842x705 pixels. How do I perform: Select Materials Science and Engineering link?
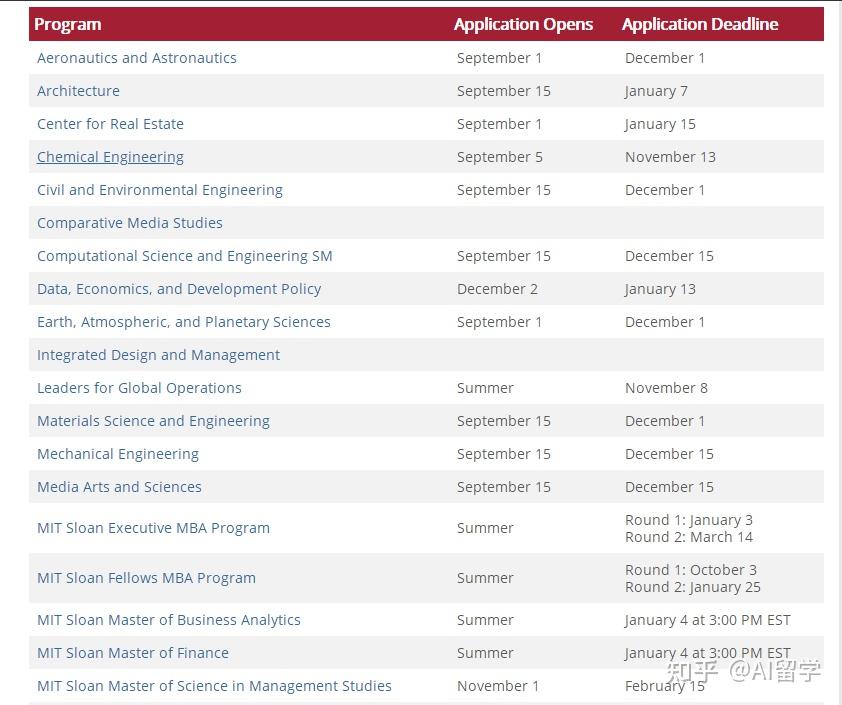point(153,421)
